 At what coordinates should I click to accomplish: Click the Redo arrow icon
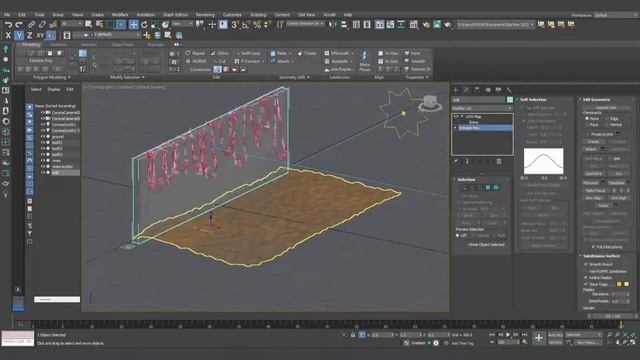tap(19, 25)
